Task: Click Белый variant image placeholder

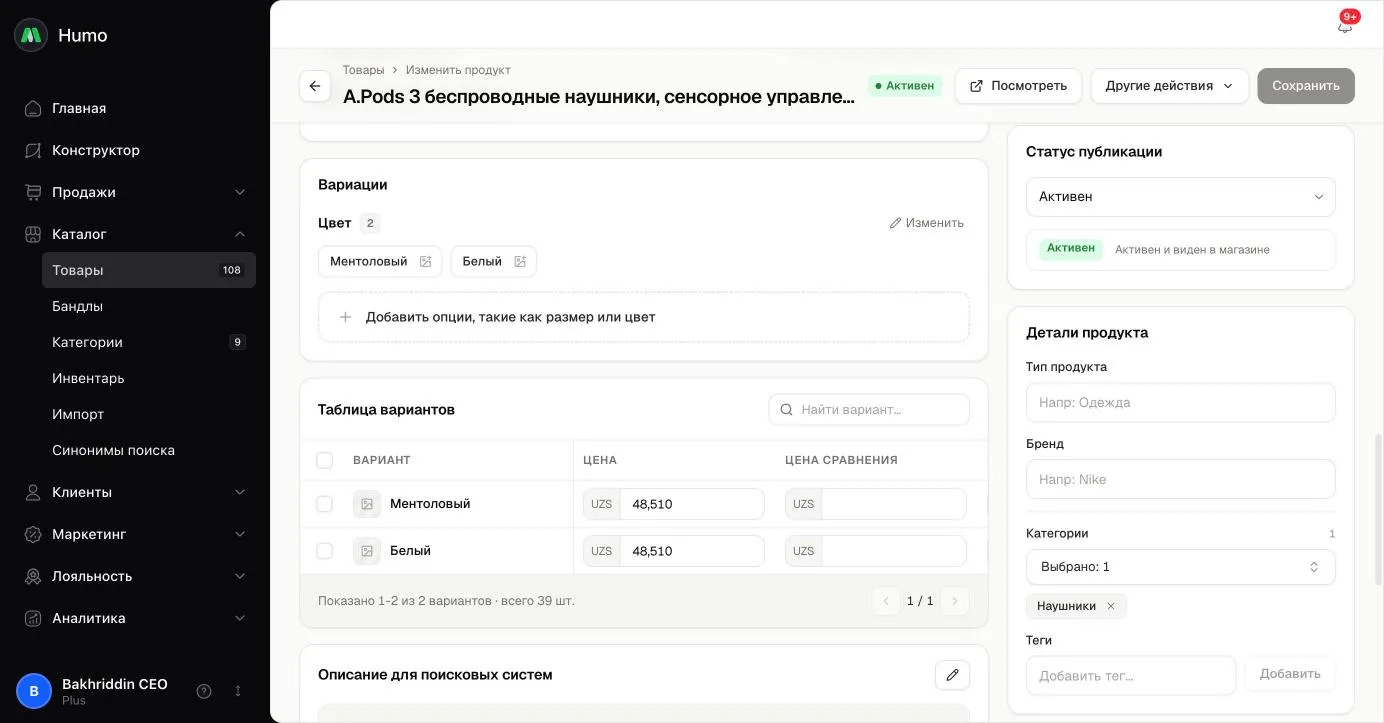Action: pos(367,551)
